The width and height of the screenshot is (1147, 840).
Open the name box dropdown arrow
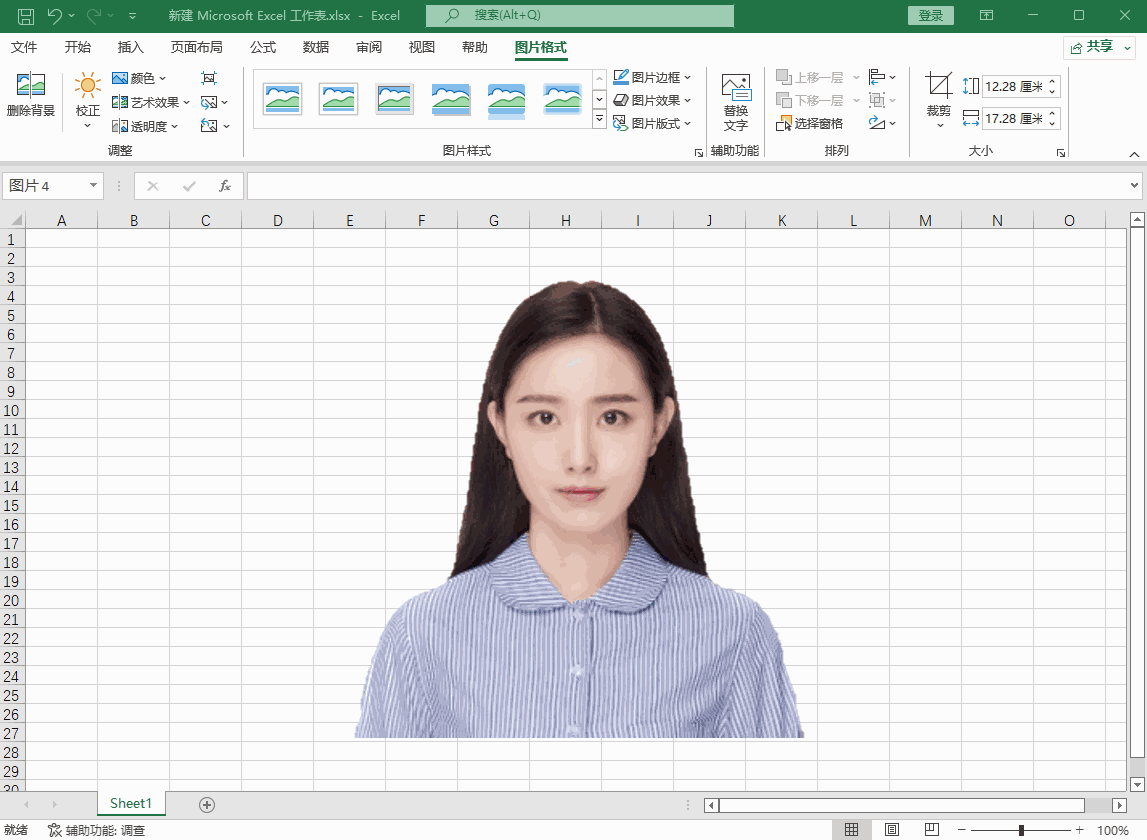tap(93, 185)
